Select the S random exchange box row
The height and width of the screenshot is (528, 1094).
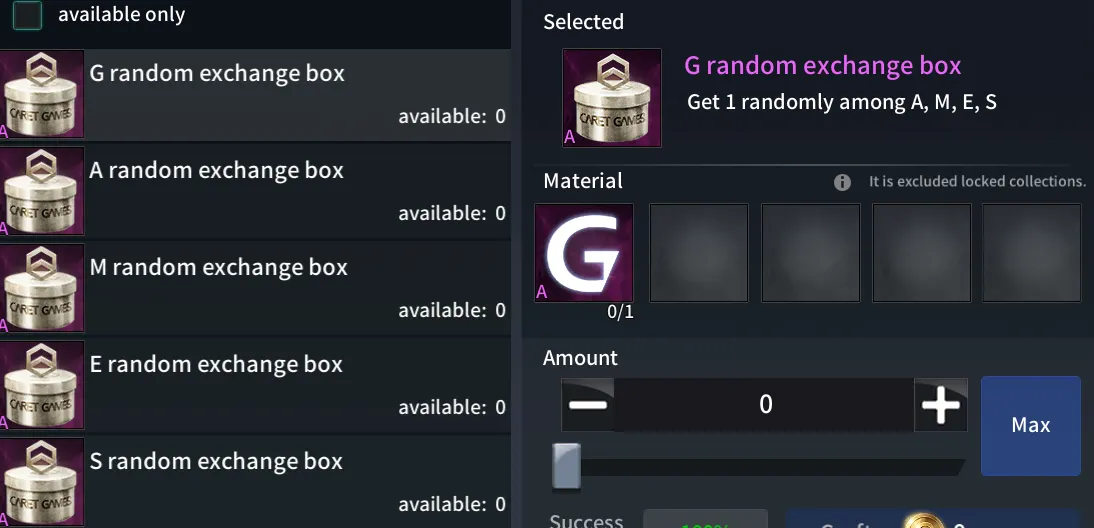tap(255, 482)
